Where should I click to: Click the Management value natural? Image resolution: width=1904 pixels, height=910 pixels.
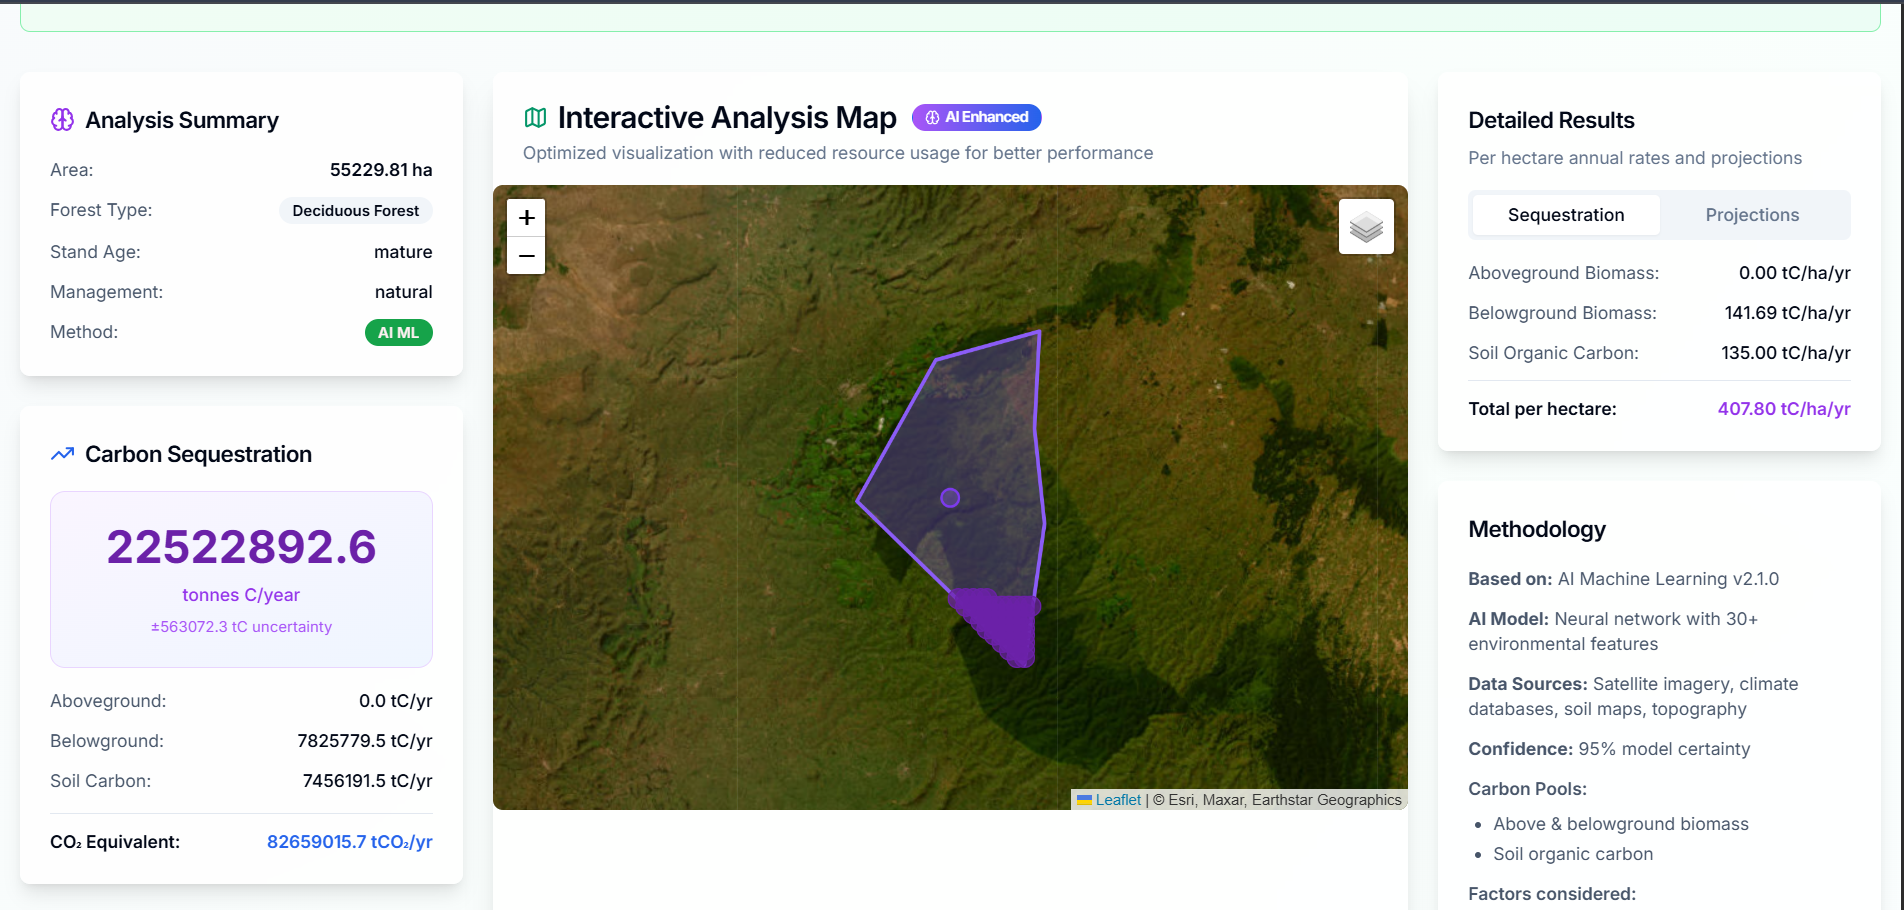(x=403, y=292)
